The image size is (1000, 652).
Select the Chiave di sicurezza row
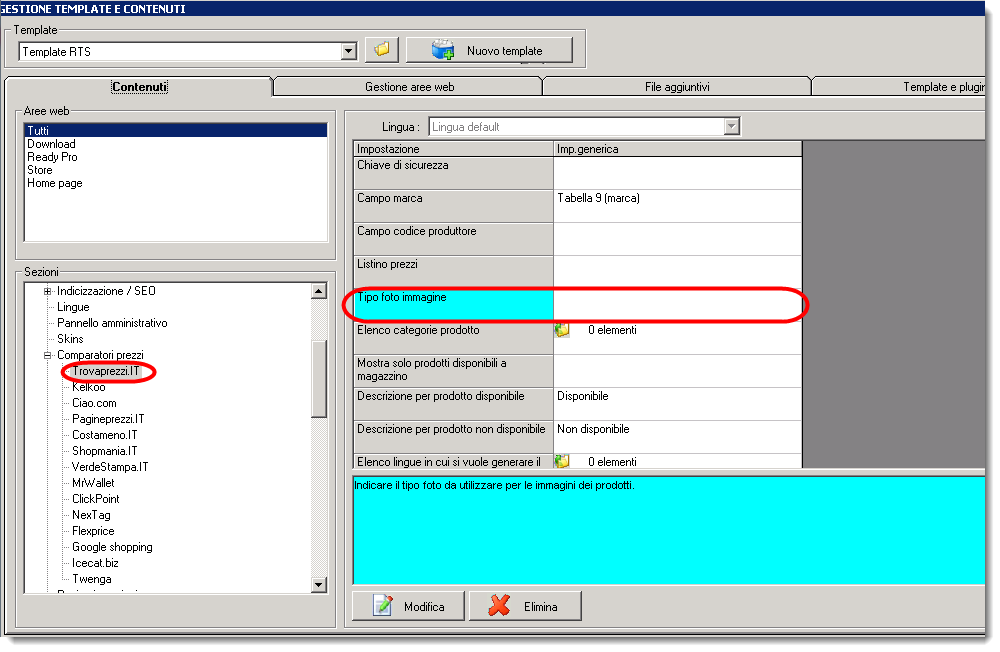577,173
